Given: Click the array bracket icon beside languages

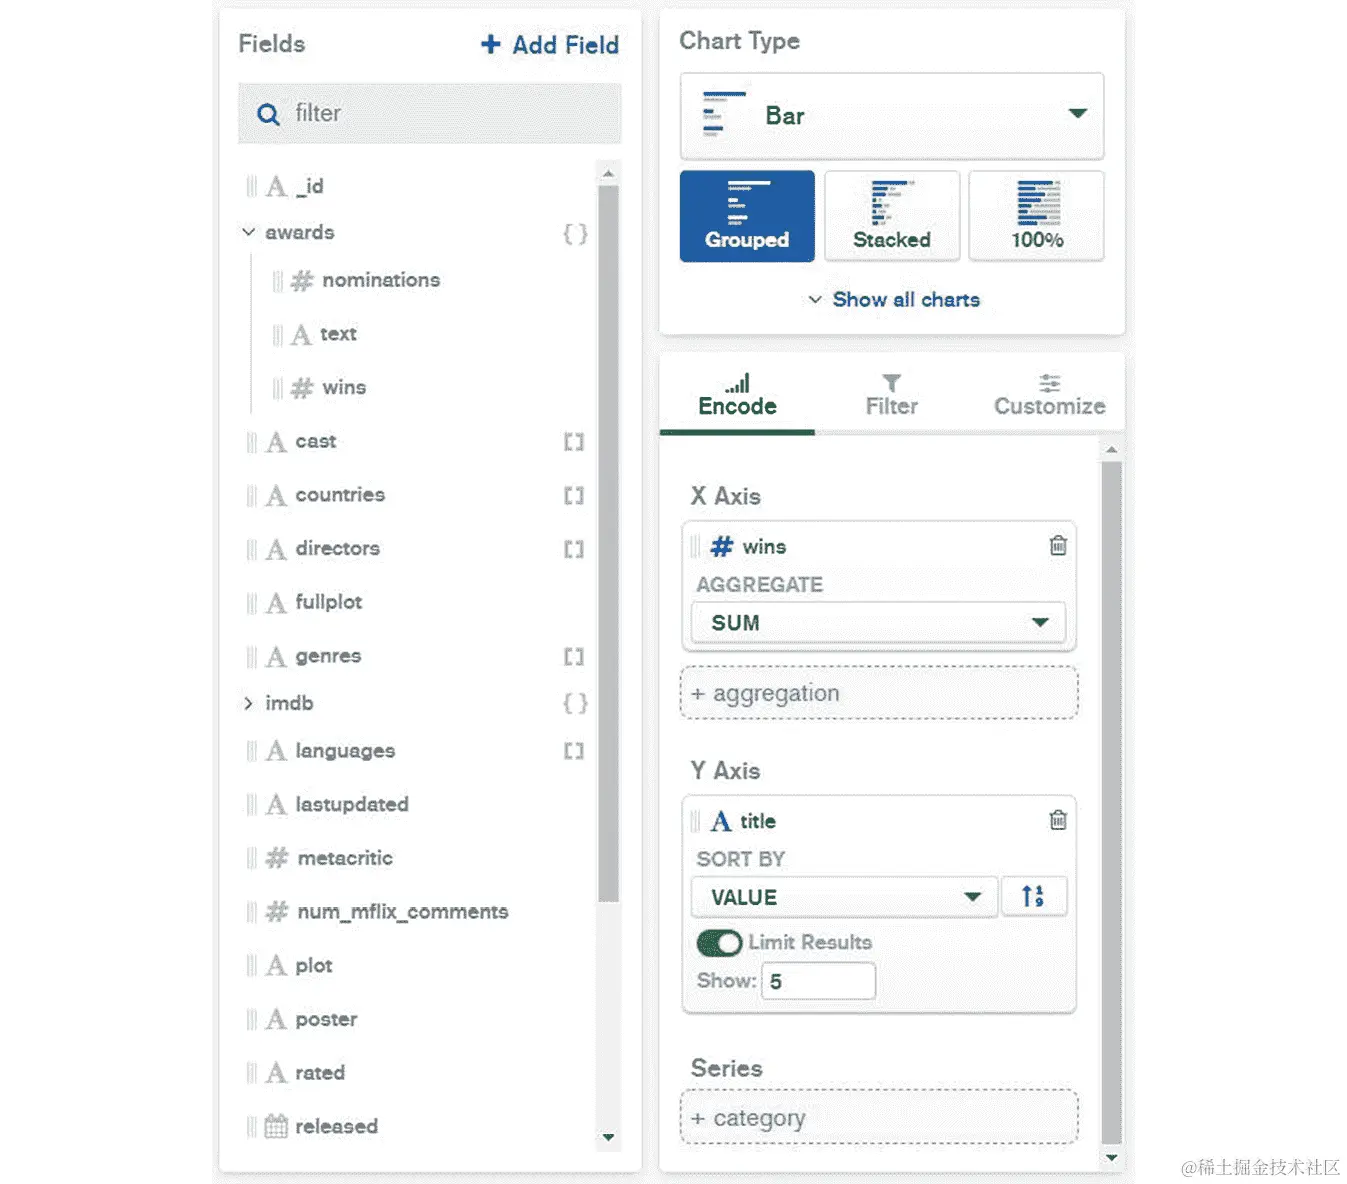Looking at the screenshot, I should point(574,751).
